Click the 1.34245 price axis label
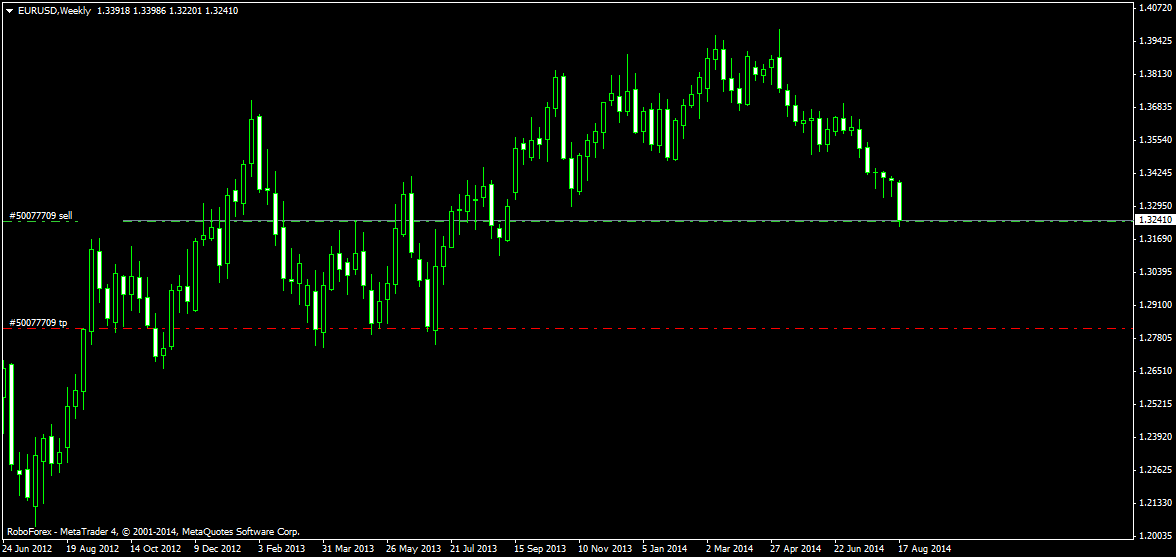Image resolution: width=1176 pixels, height=557 pixels. [1155, 172]
